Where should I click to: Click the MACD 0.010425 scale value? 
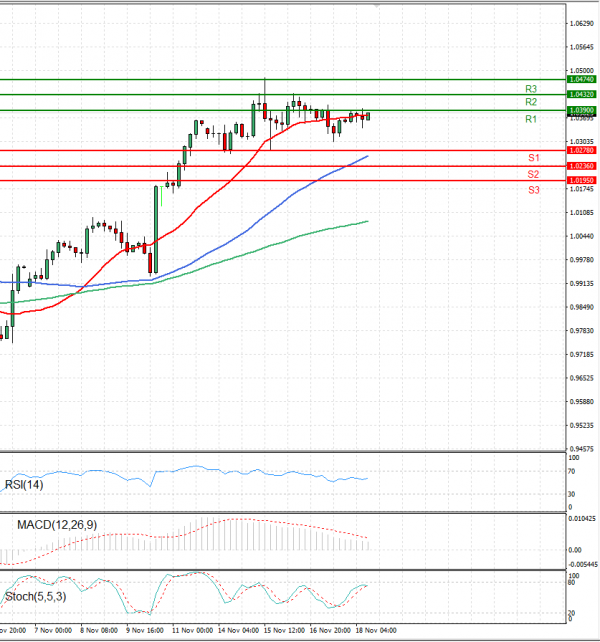[582, 519]
